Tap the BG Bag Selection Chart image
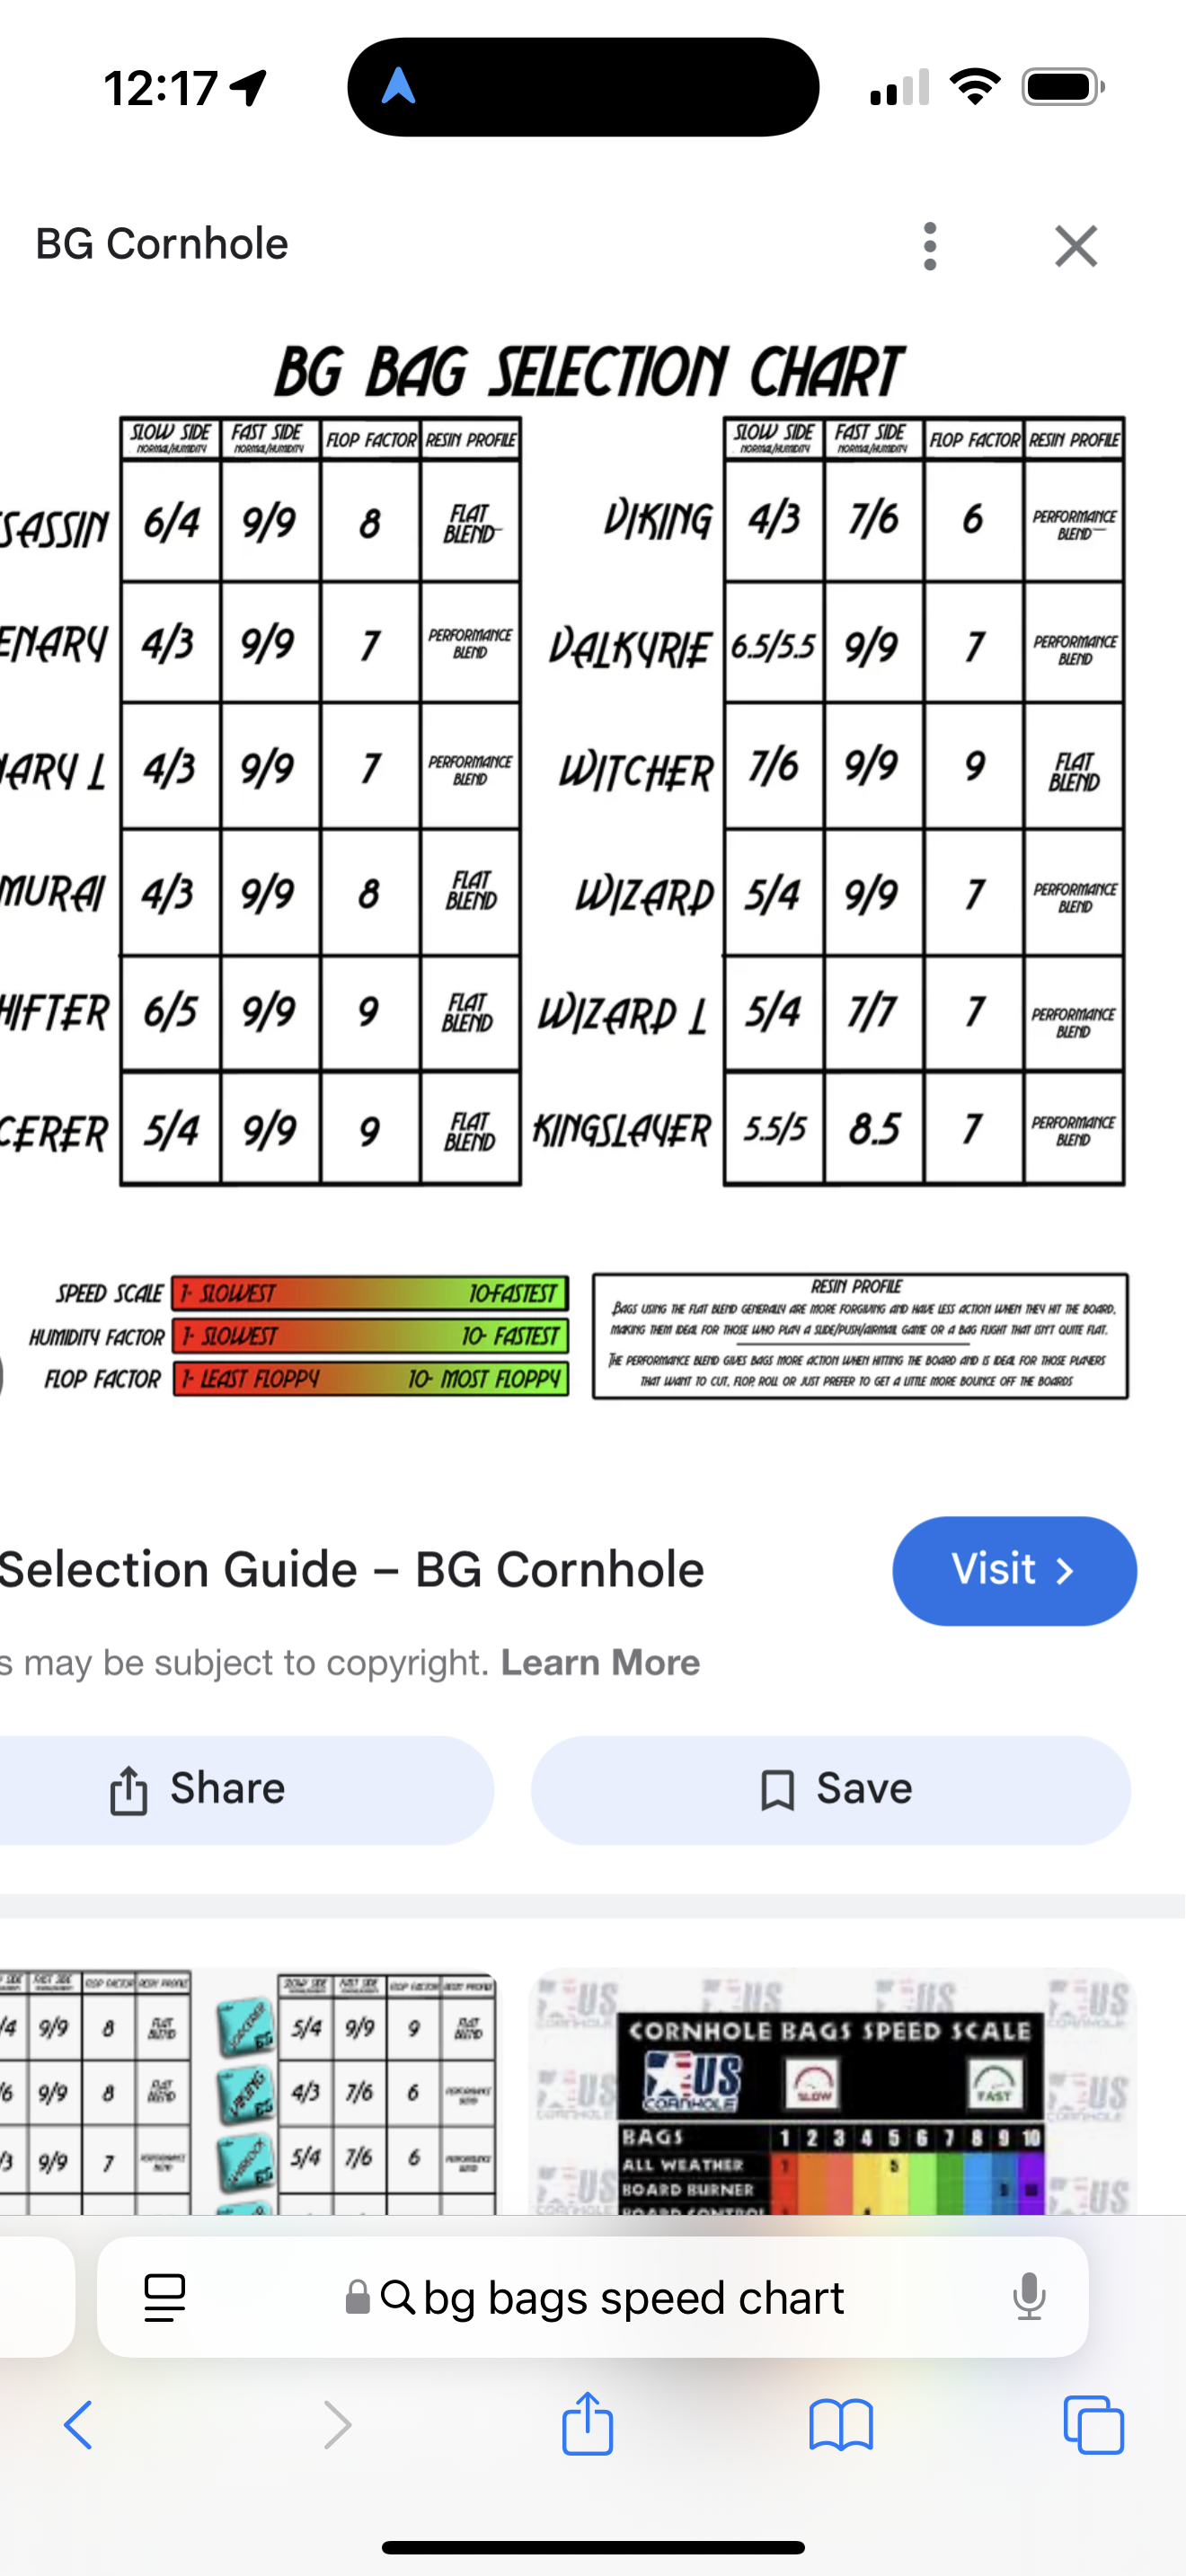 tap(590, 800)
